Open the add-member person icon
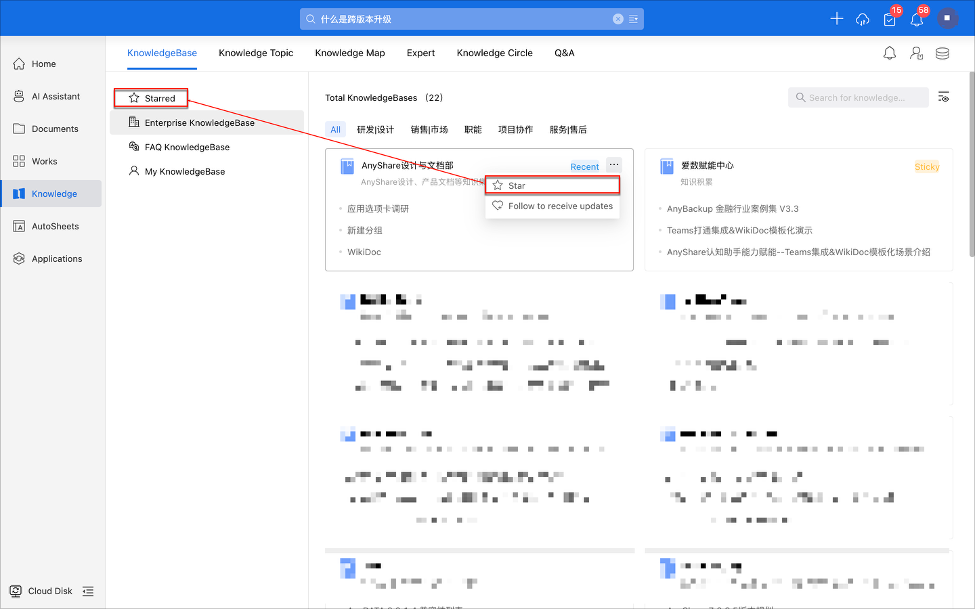 pos(916,53)
